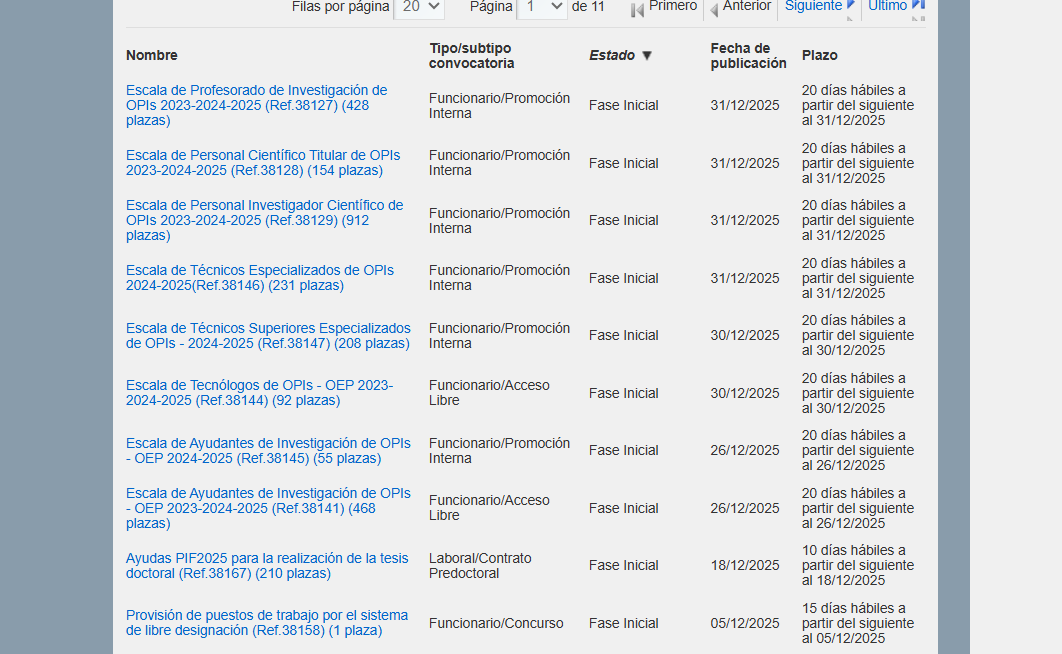
Task: Click the 'de 11' total pages text
Action: [588, 7]
